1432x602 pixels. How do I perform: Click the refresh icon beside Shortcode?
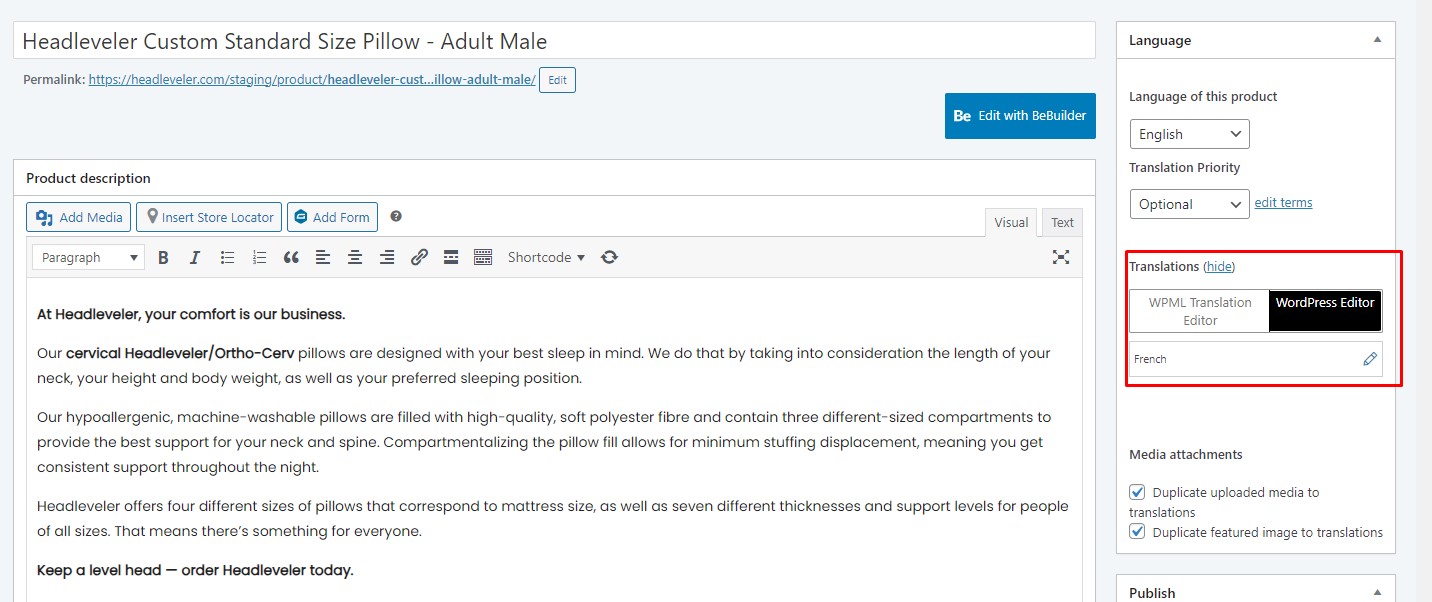(609, 257)
